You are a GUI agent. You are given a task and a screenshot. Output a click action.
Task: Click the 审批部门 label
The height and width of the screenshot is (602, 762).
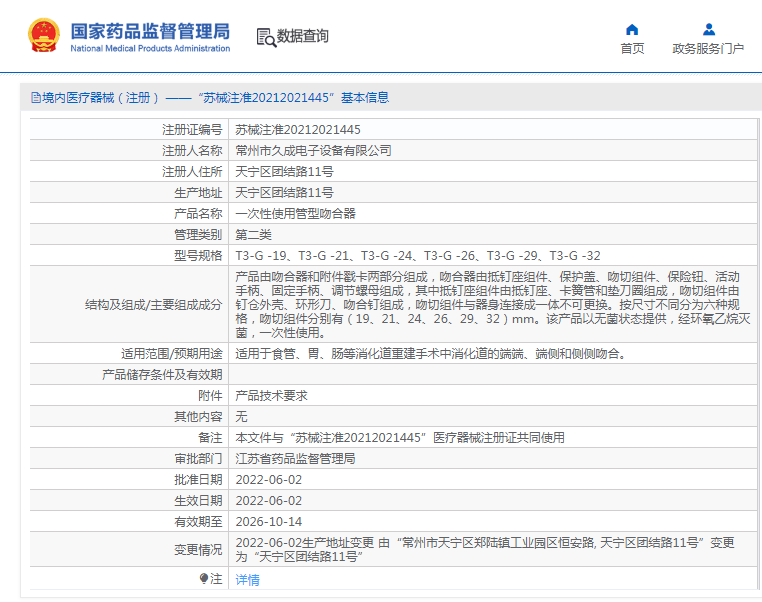click(198, 458)
